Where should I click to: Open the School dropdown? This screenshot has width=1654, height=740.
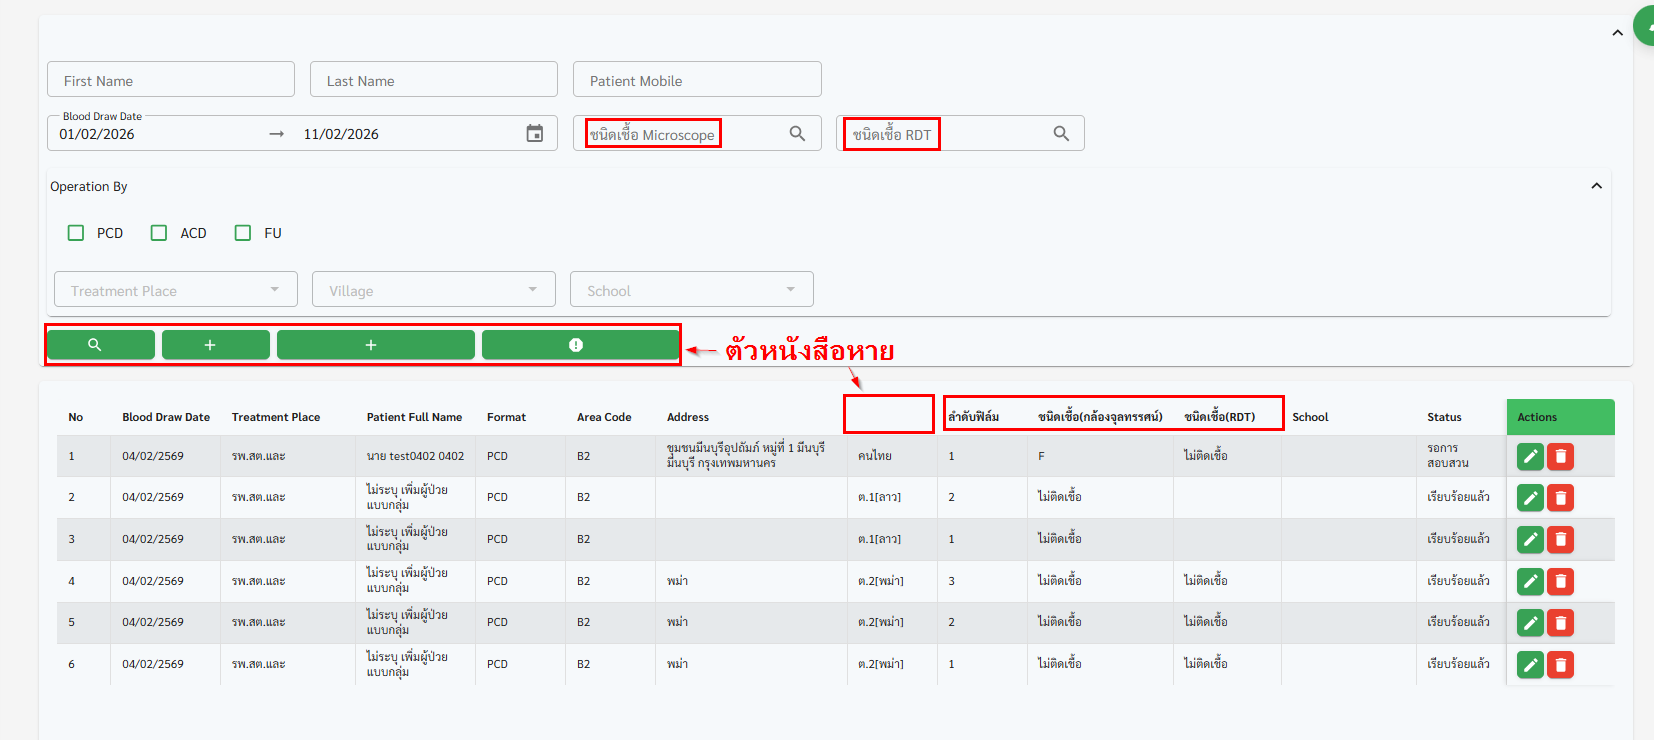click(x=691, y=290)
